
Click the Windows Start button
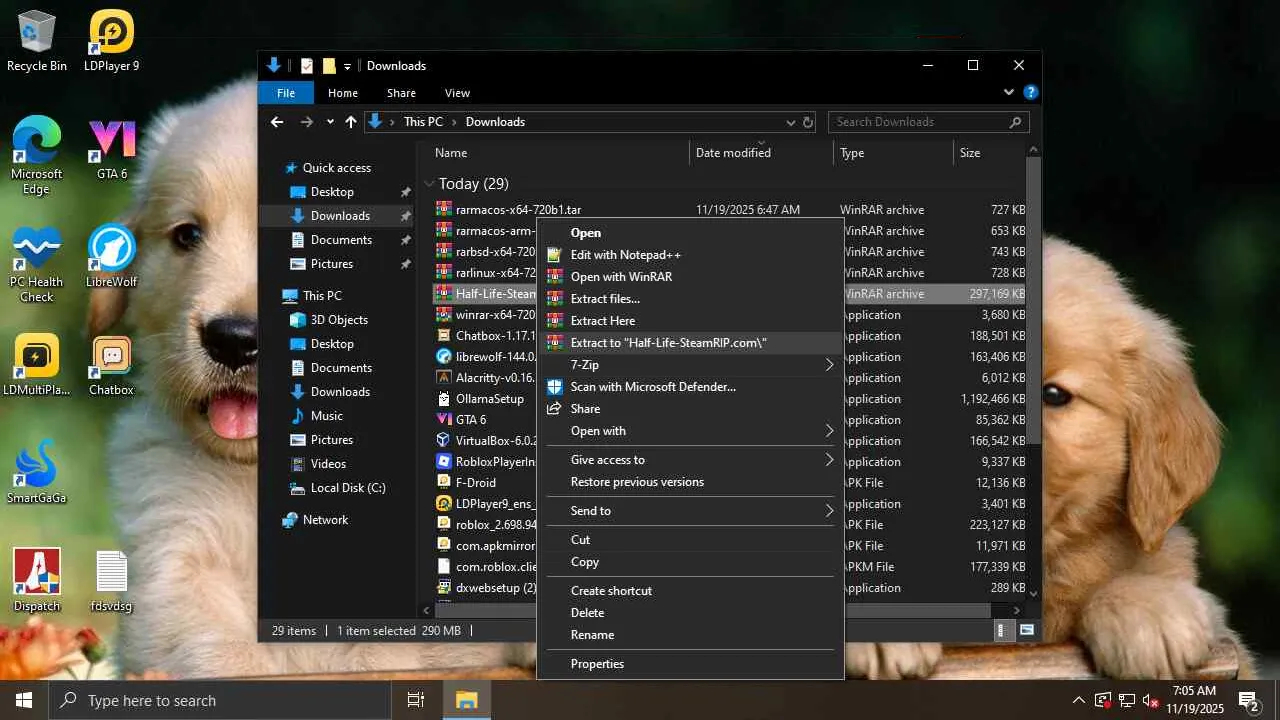point(24,700)
